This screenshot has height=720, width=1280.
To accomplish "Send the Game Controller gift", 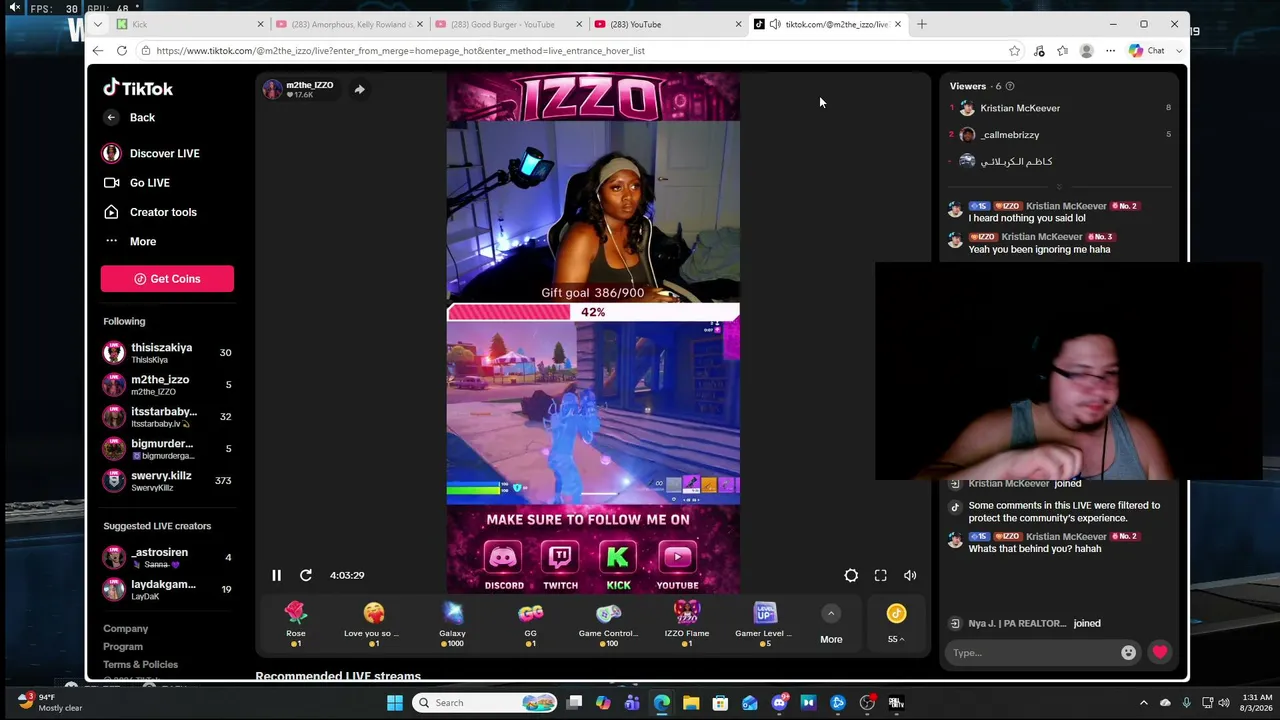I will (608, 624).
